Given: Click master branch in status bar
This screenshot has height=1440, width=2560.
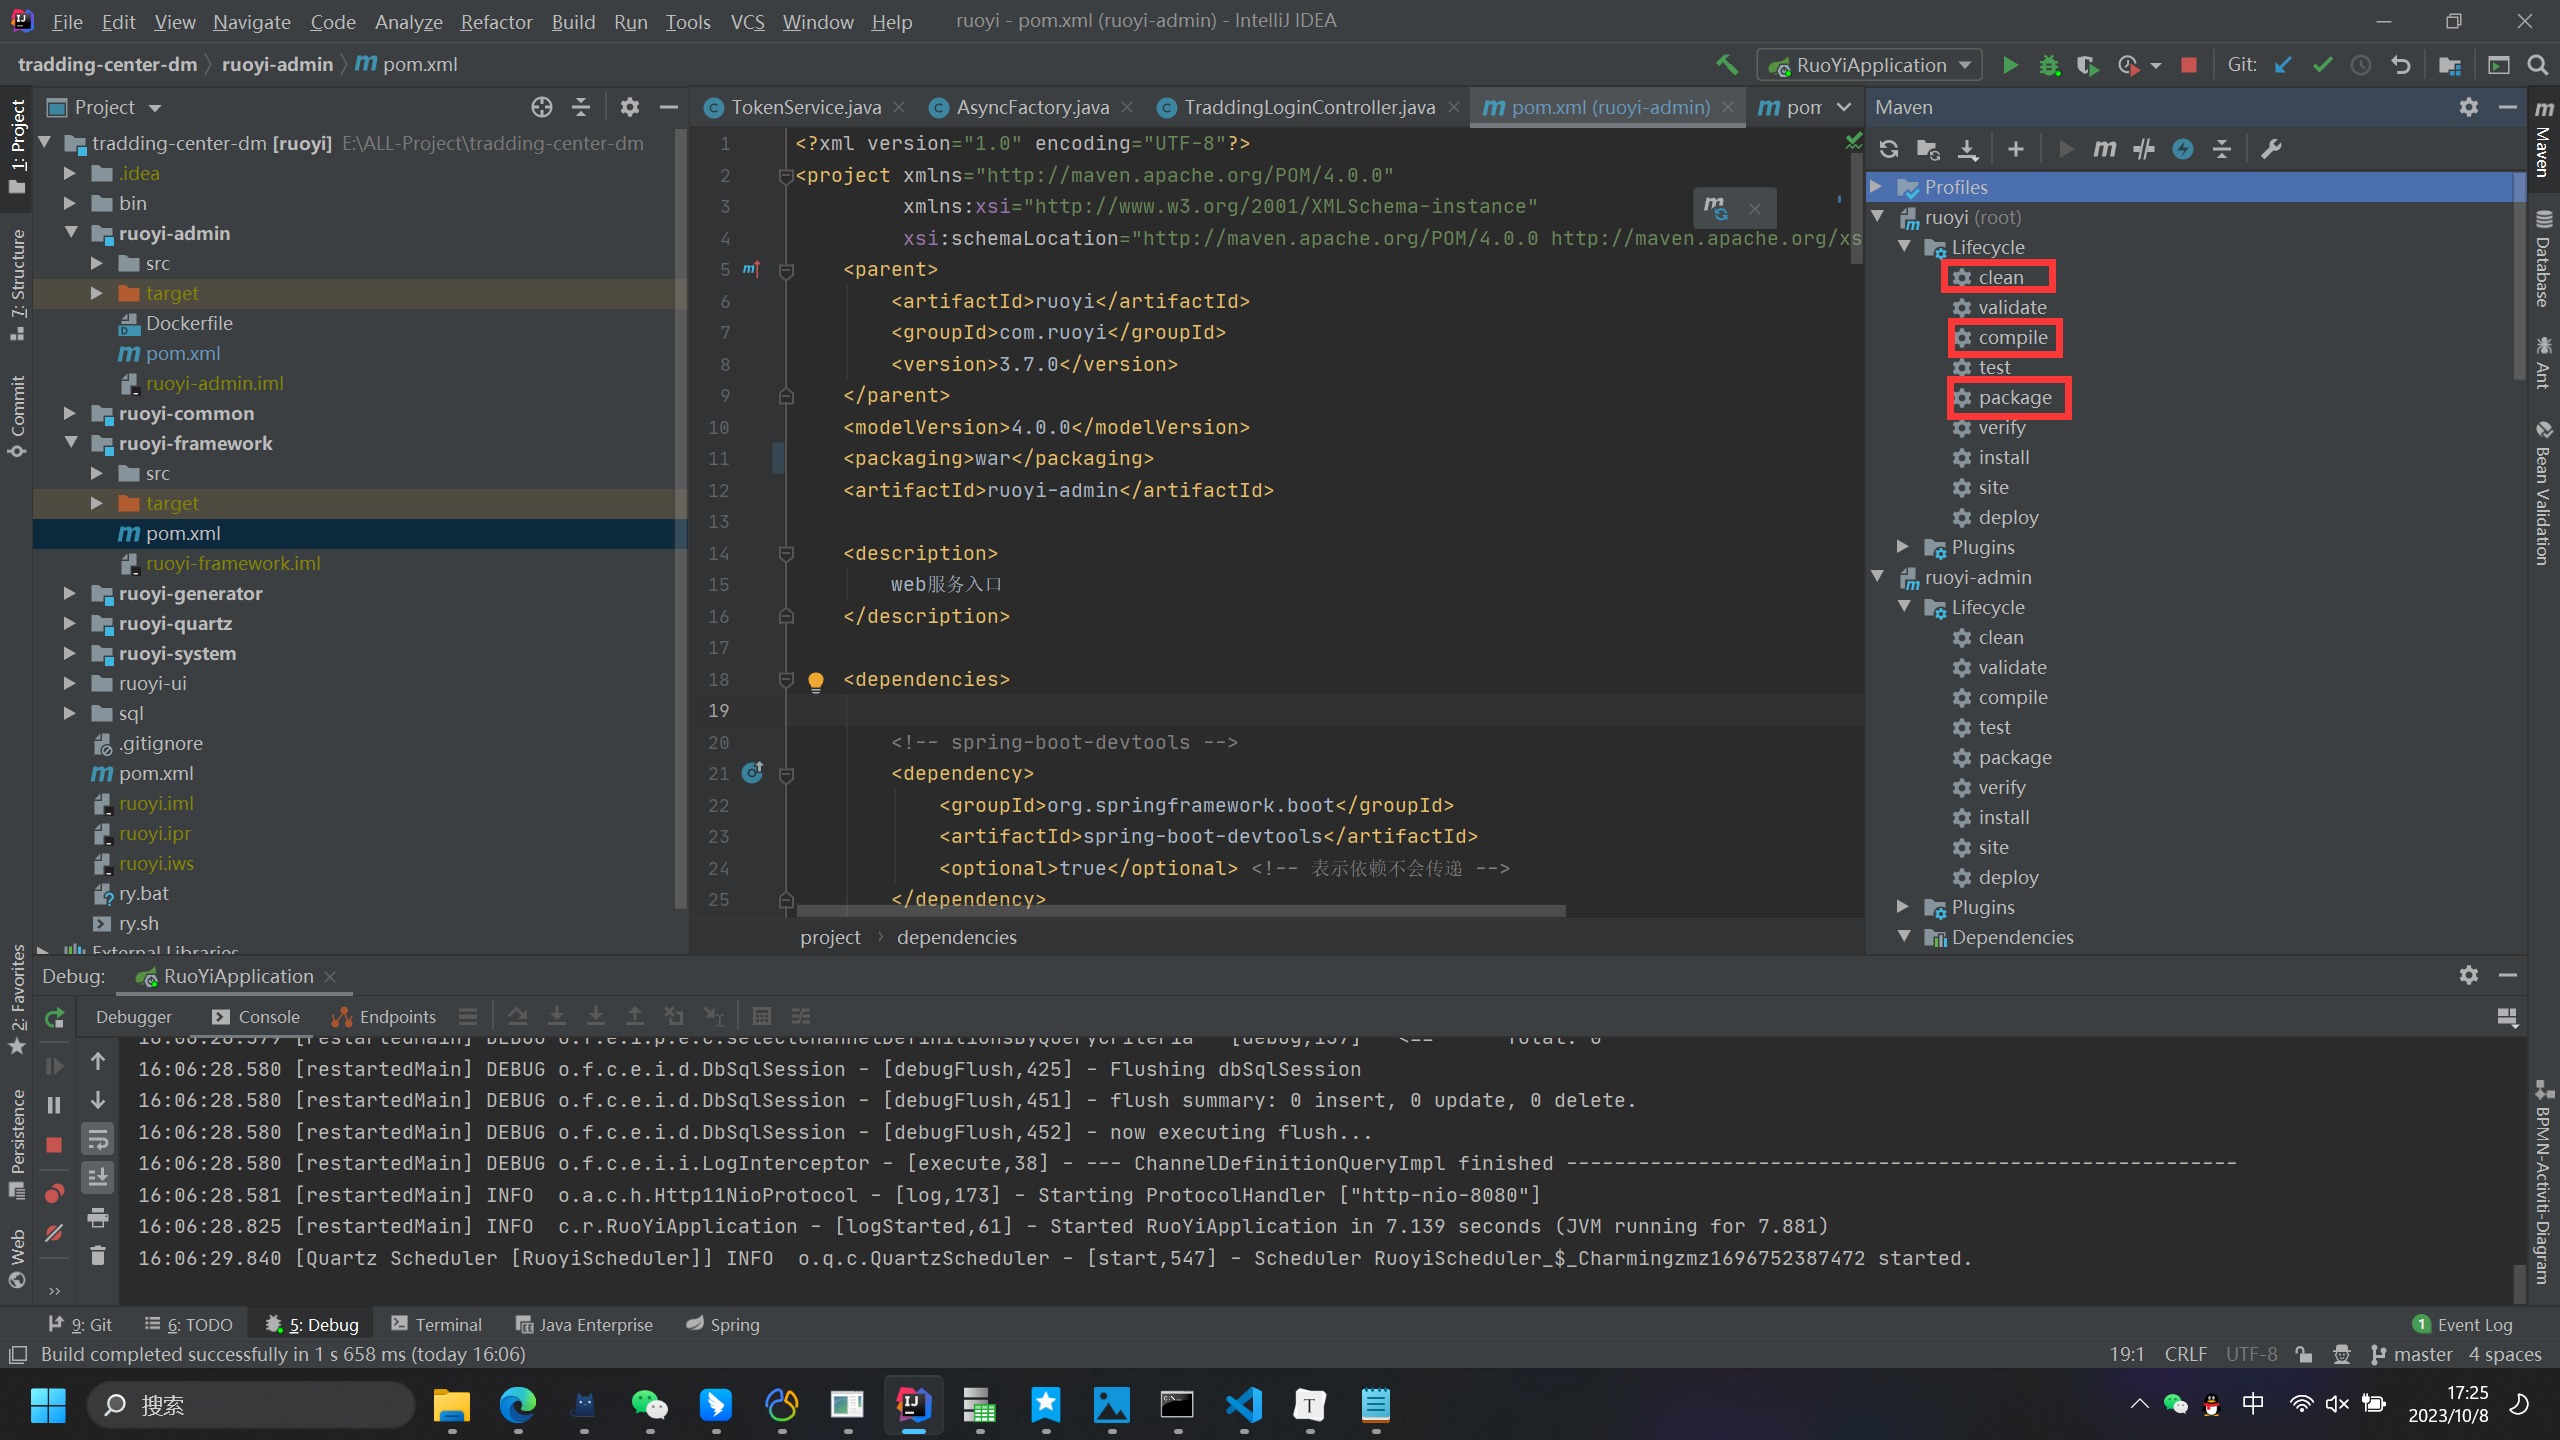Looking at the screenshot, I should tap(2411, 1354).
